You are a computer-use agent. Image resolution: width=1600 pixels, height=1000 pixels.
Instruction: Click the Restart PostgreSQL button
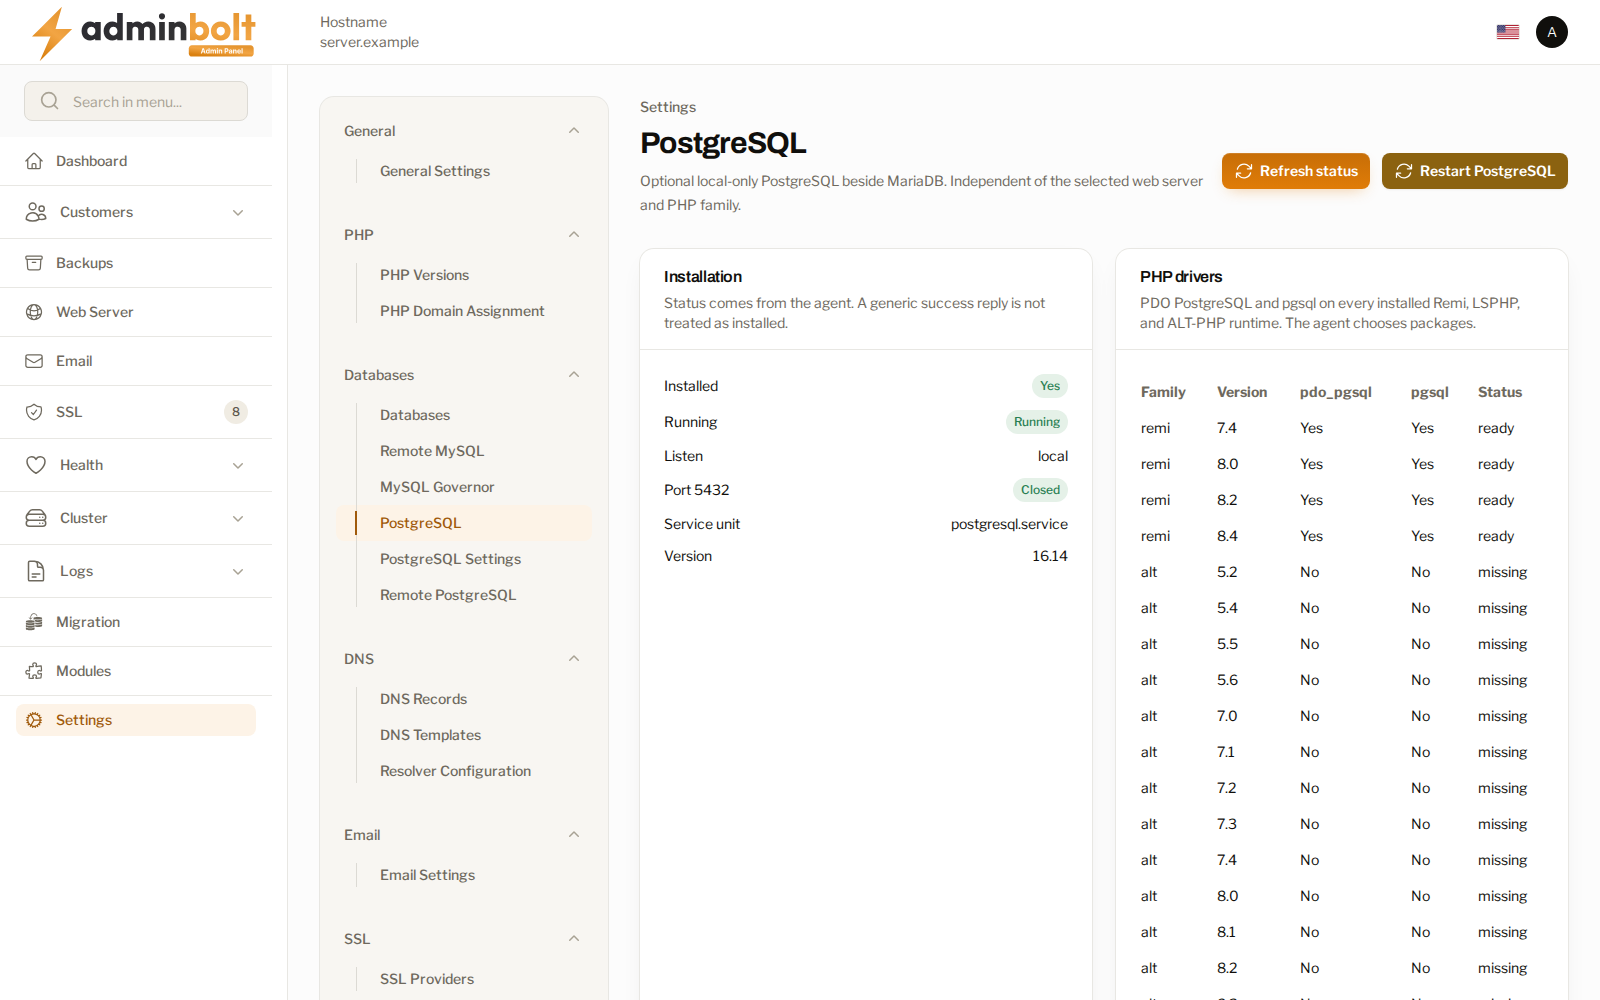click(x=1475, y=171)
